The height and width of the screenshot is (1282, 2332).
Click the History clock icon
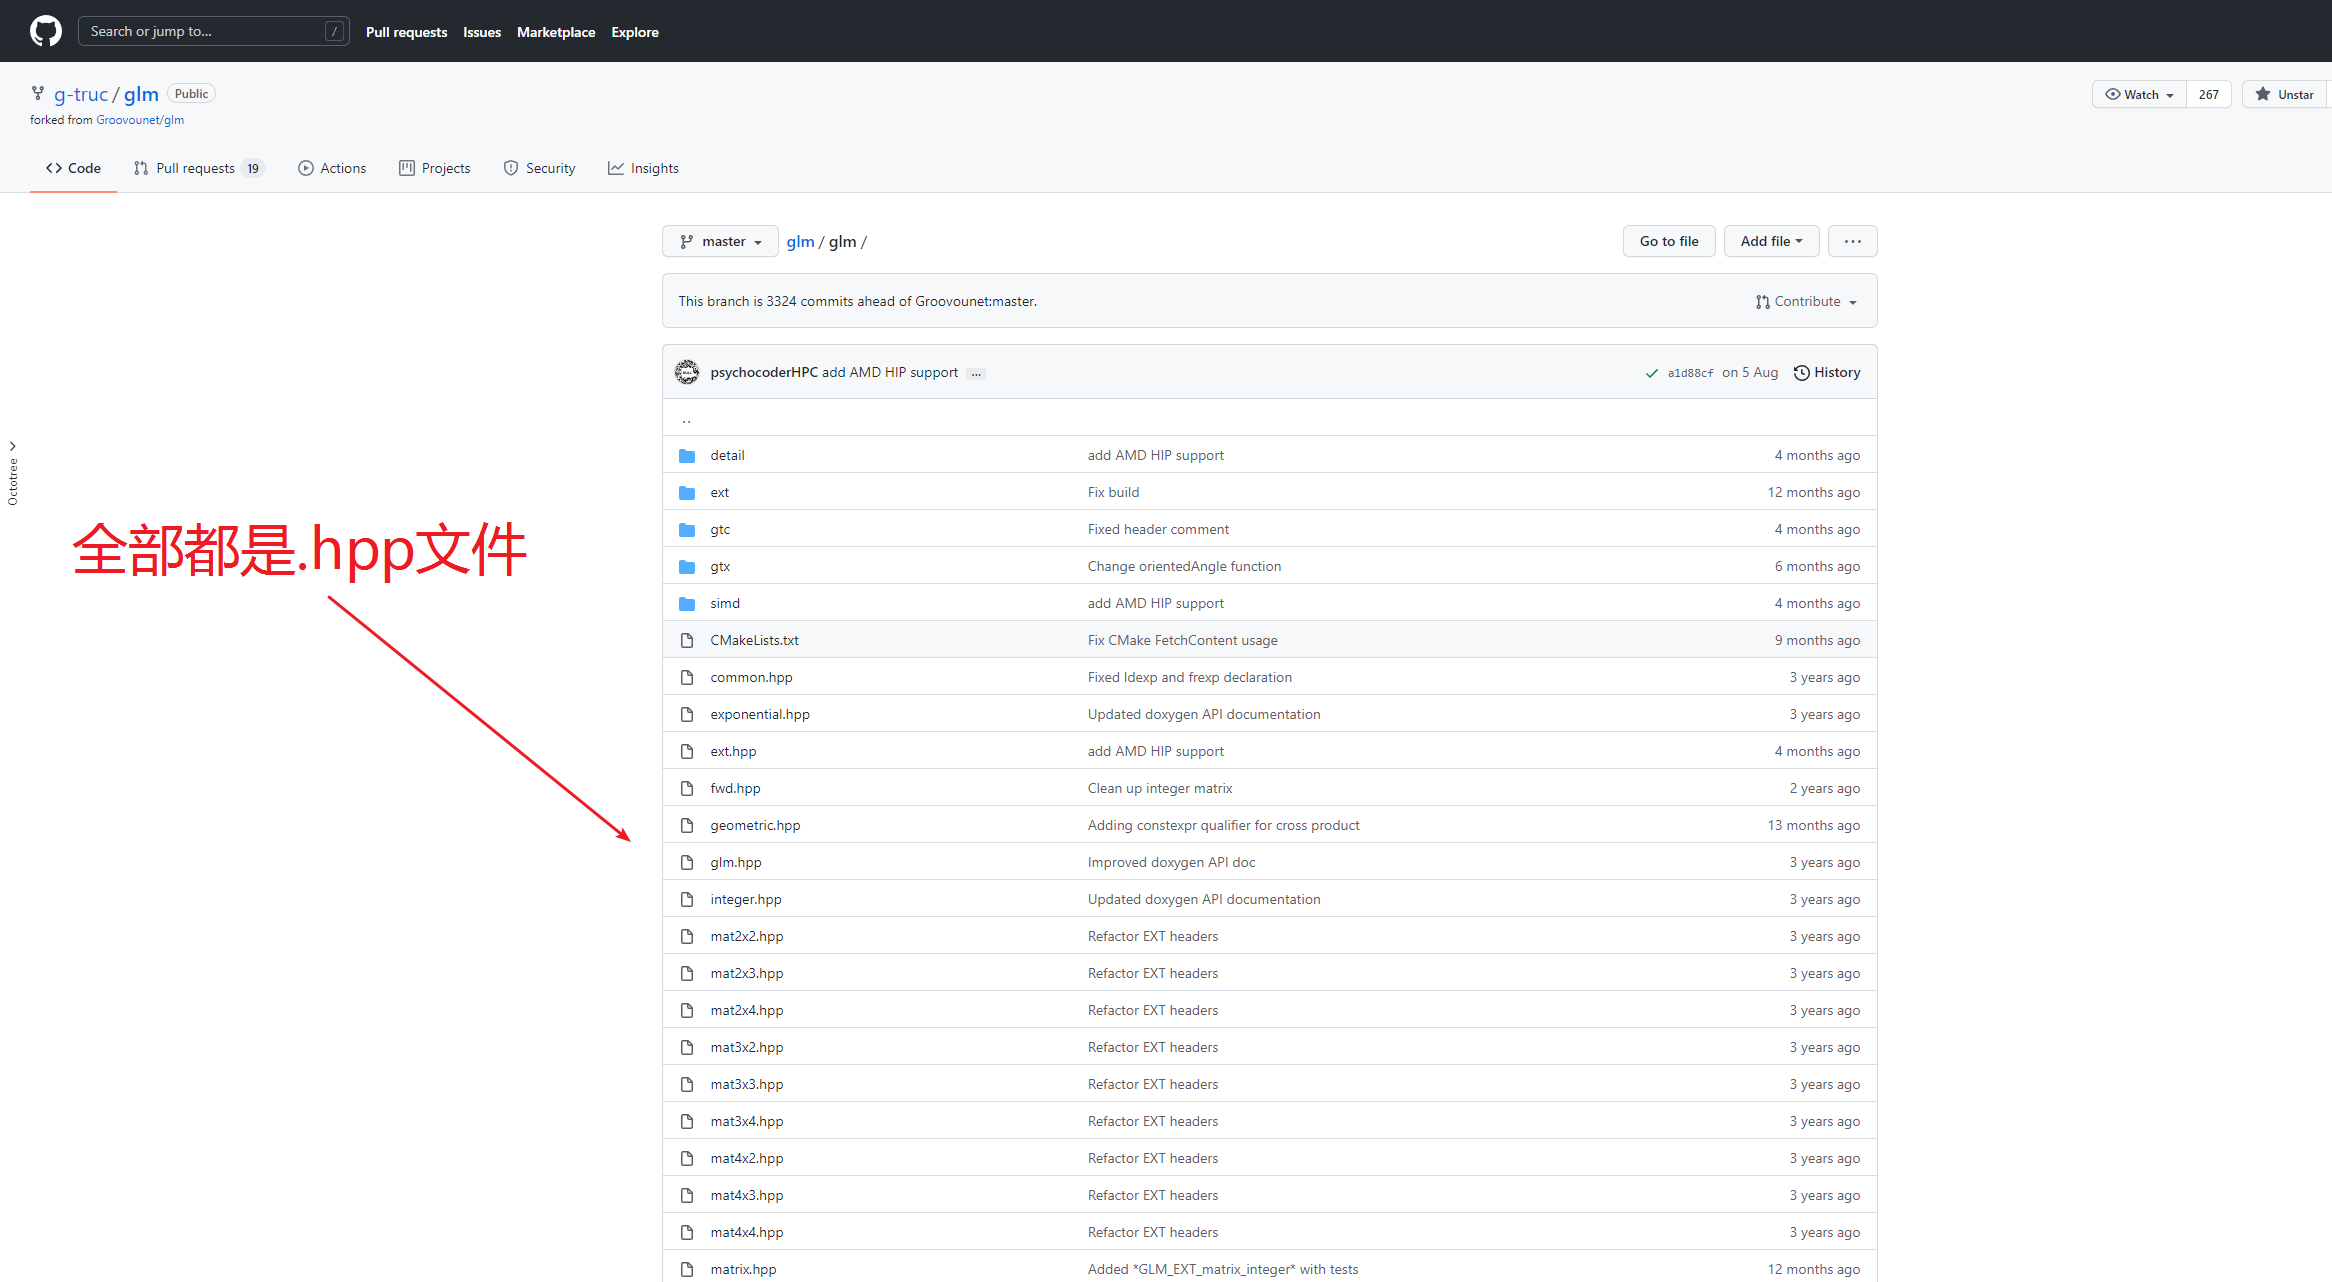coord(1801,372)
